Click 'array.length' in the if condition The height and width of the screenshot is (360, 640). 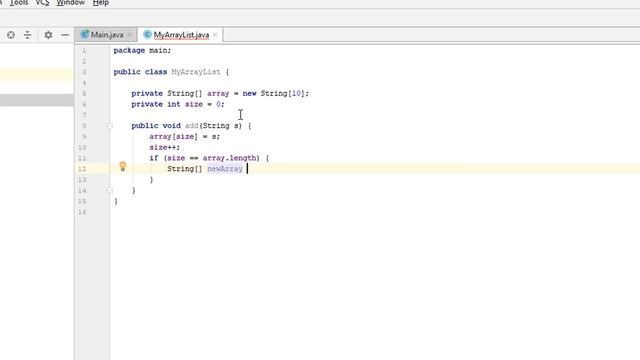(229, 158)
